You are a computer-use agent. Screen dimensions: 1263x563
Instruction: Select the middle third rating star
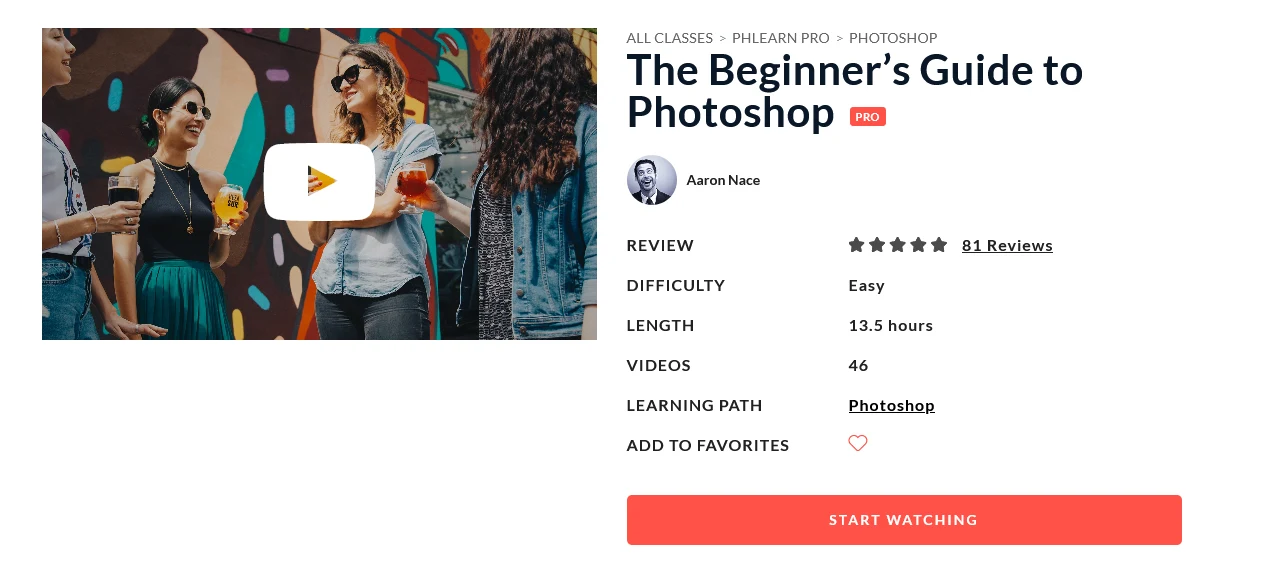tap(898, 245)
